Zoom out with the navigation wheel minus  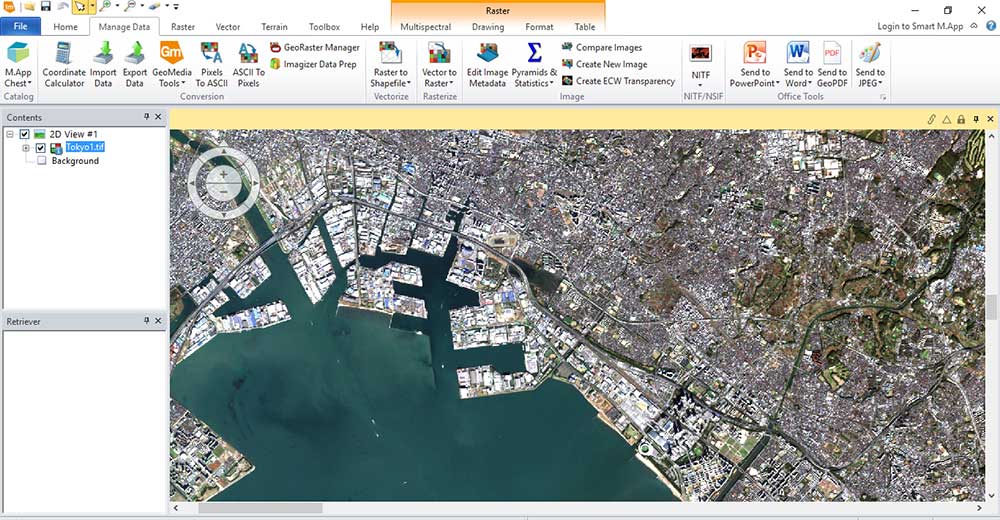coord(223,191)
